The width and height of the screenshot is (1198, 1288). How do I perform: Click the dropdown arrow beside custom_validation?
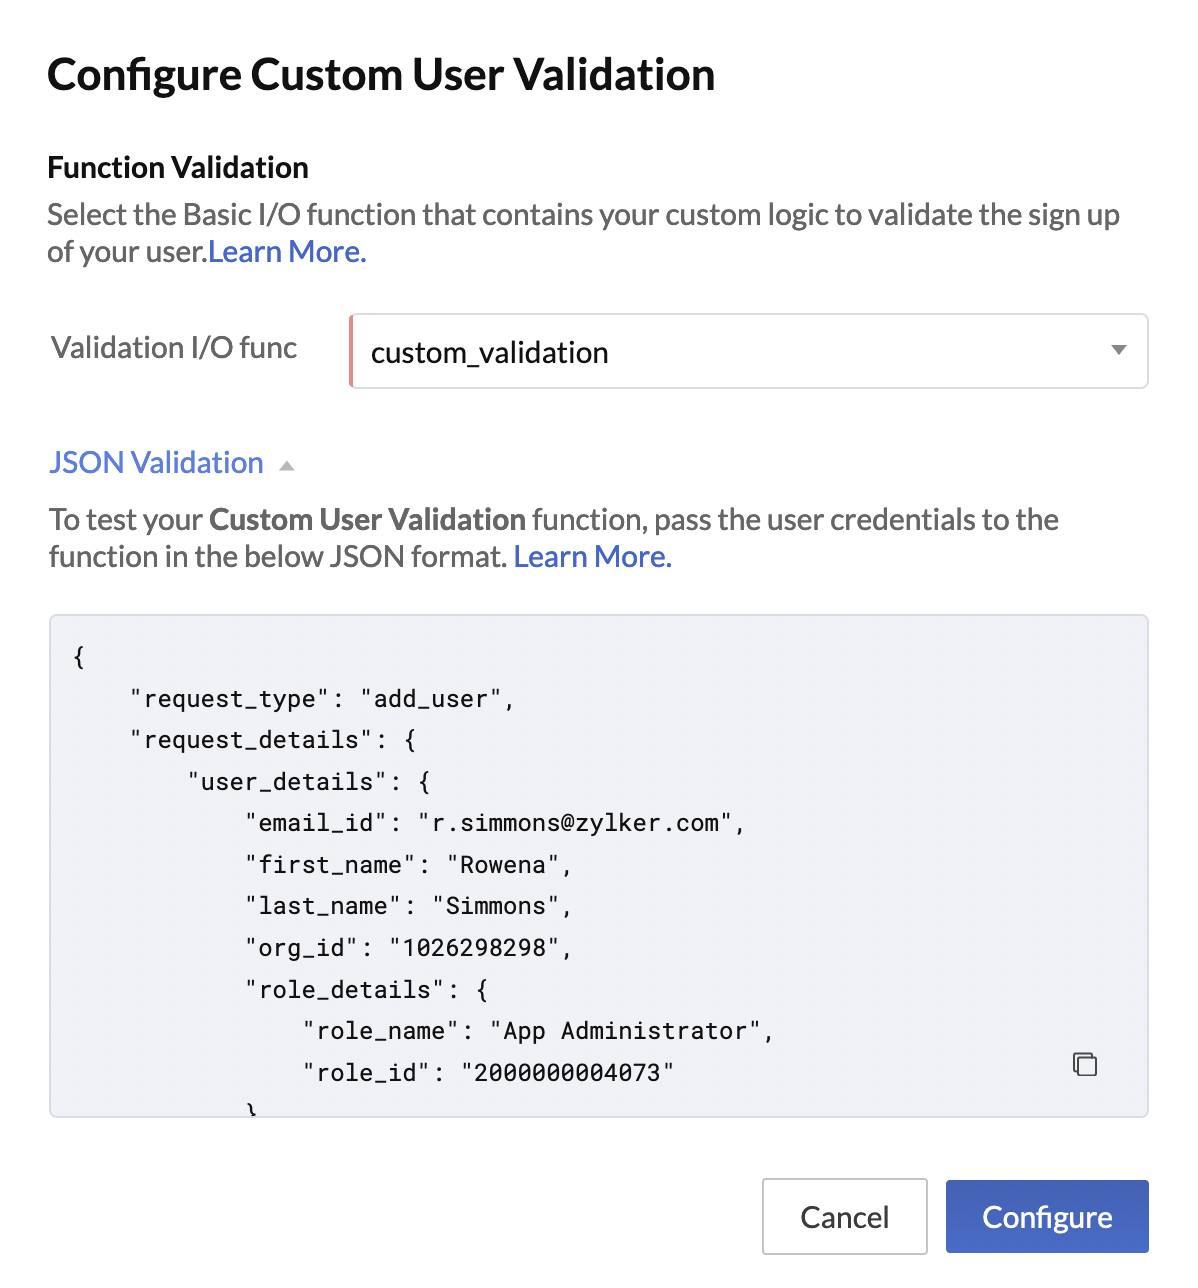[x=1117, y=351]
